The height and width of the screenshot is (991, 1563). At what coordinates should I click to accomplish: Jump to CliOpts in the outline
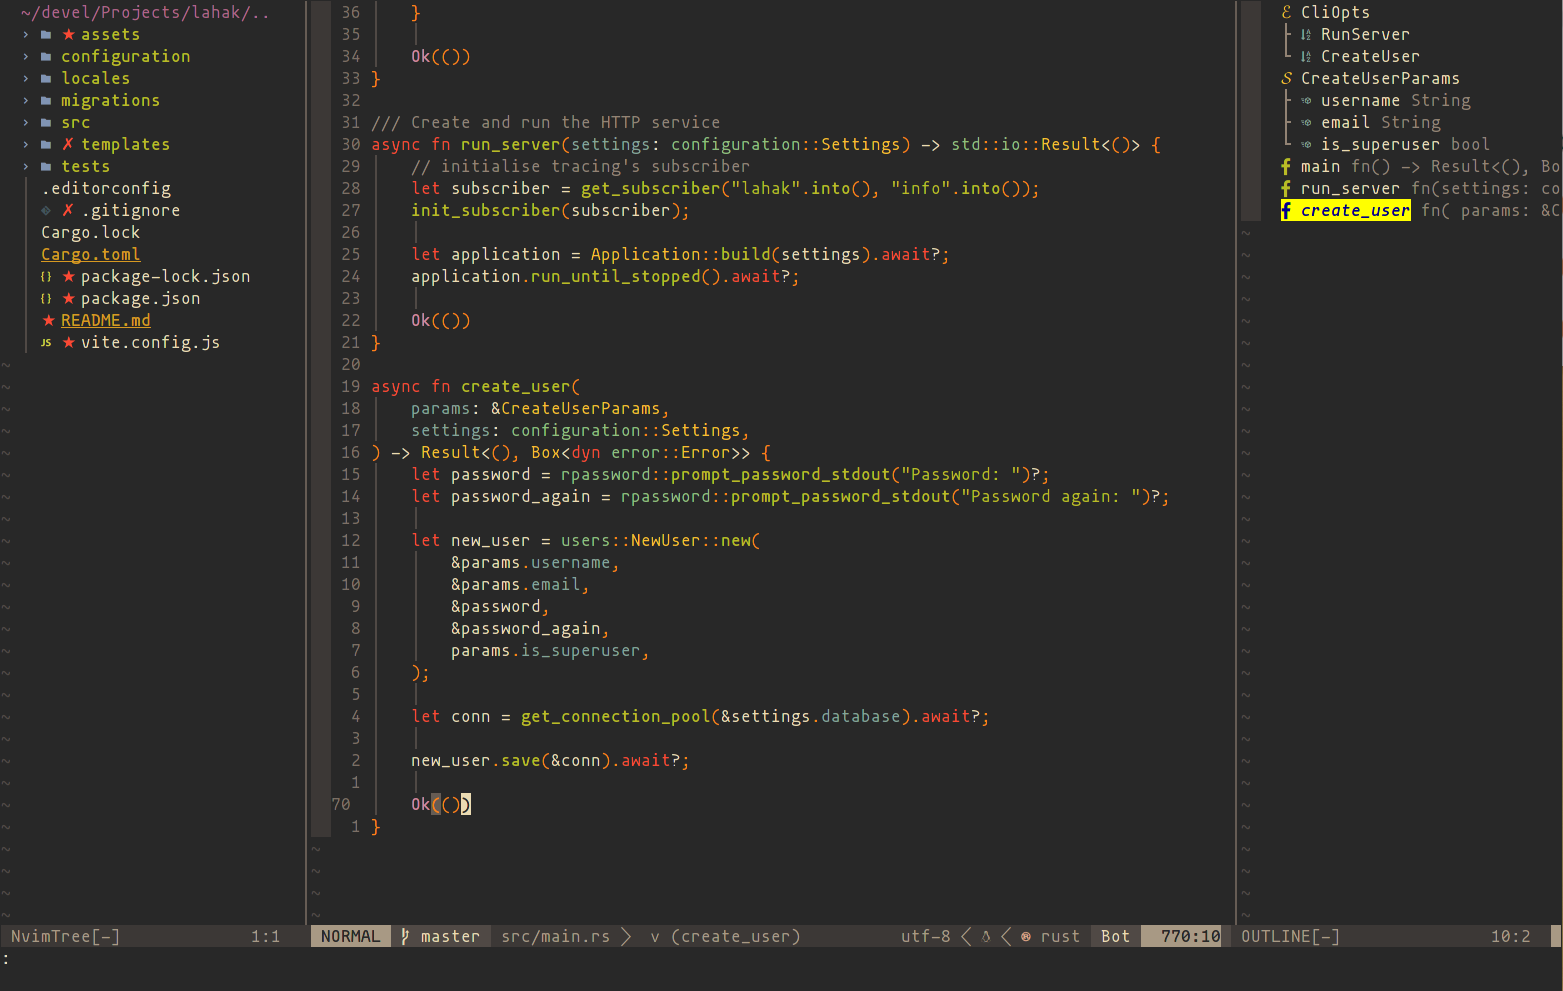pos(1335,13)
